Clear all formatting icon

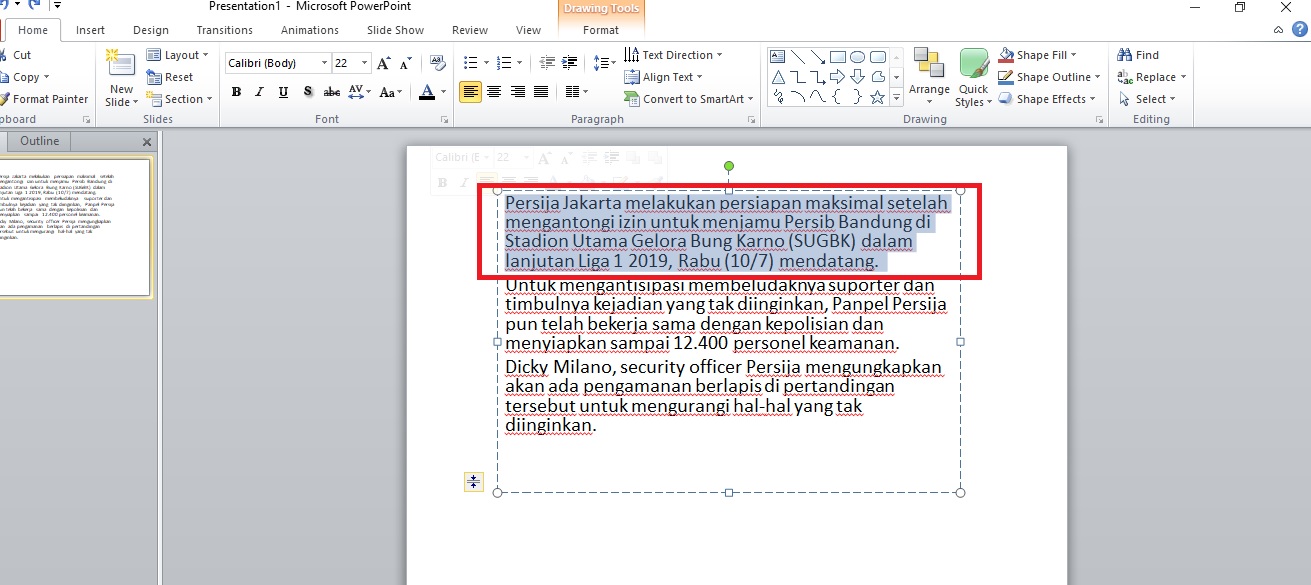pyautogui.click(x=437, y=63)
